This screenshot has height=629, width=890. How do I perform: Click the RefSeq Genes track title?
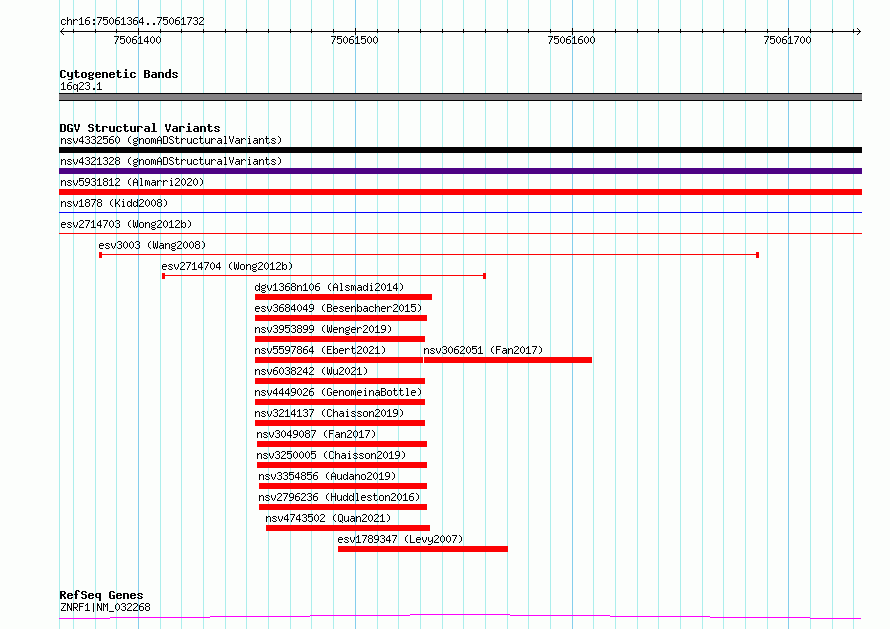101,595
